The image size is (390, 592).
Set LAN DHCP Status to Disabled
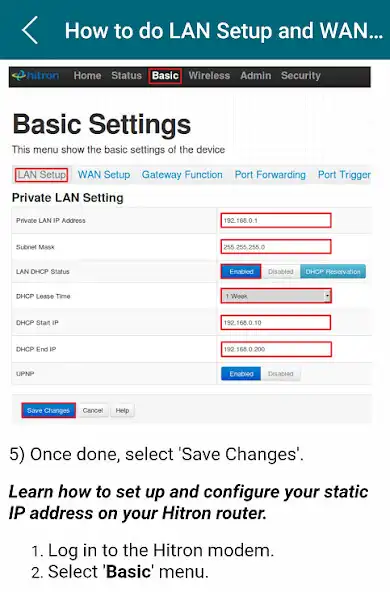pos(281,271)
